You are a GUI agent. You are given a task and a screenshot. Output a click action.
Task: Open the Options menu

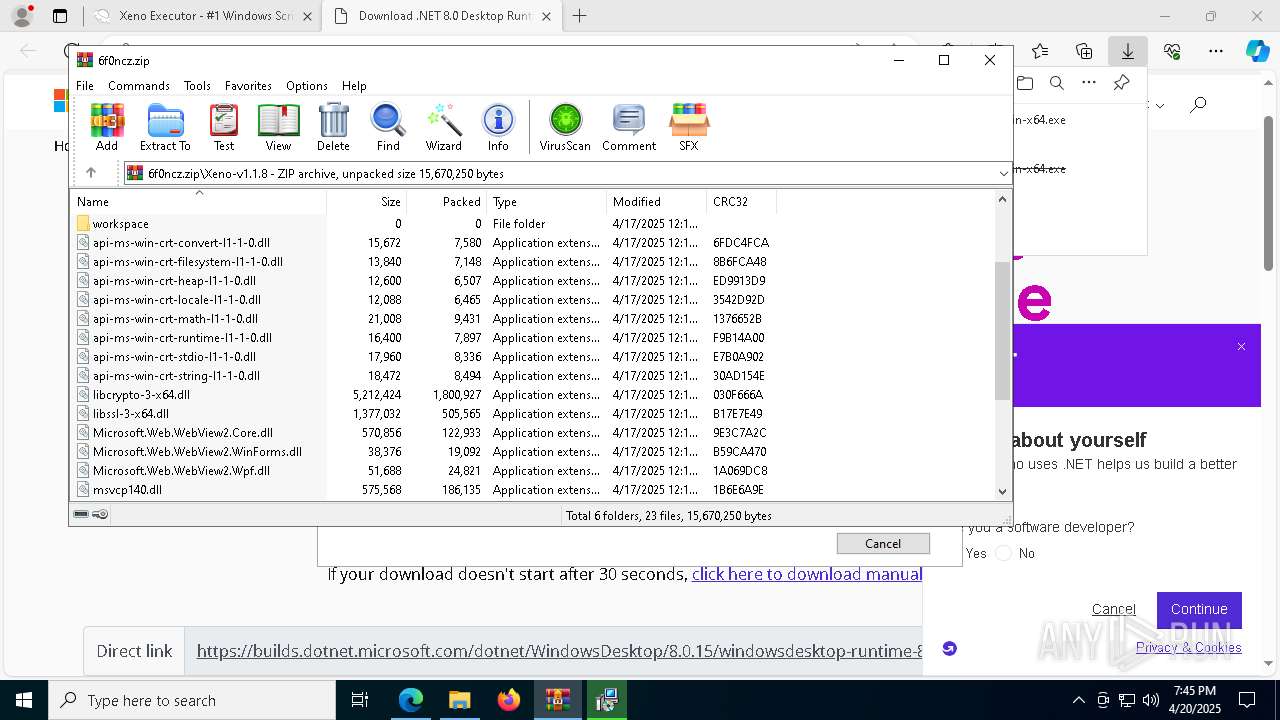tap(307, 86)
